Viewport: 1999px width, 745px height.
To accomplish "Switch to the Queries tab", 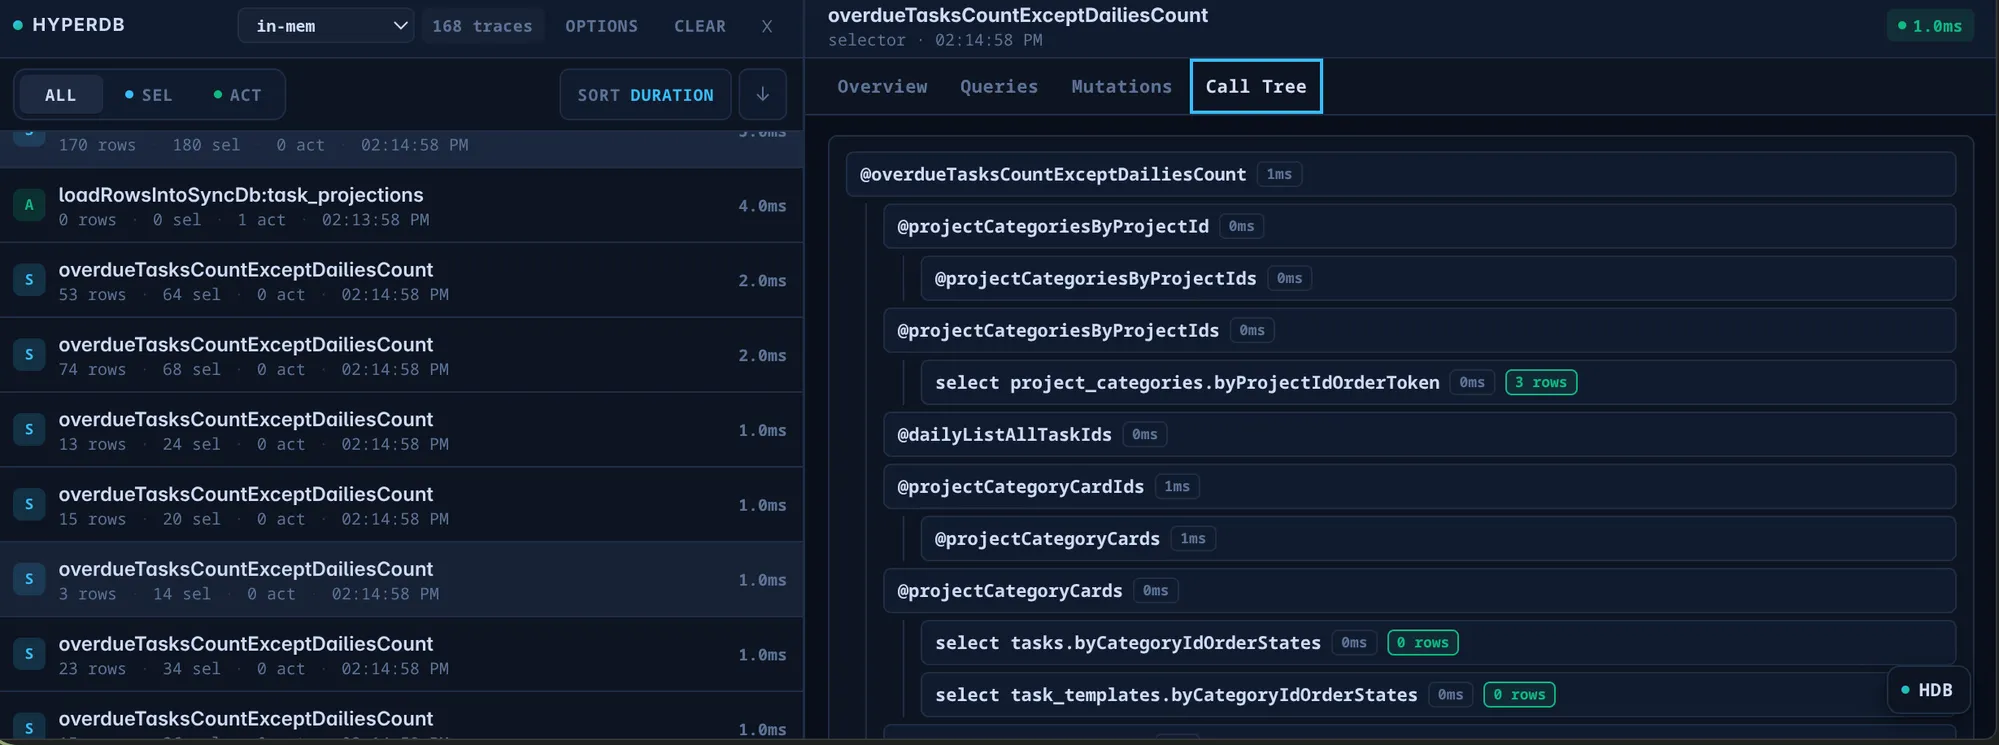I will [x=999, y=86].
